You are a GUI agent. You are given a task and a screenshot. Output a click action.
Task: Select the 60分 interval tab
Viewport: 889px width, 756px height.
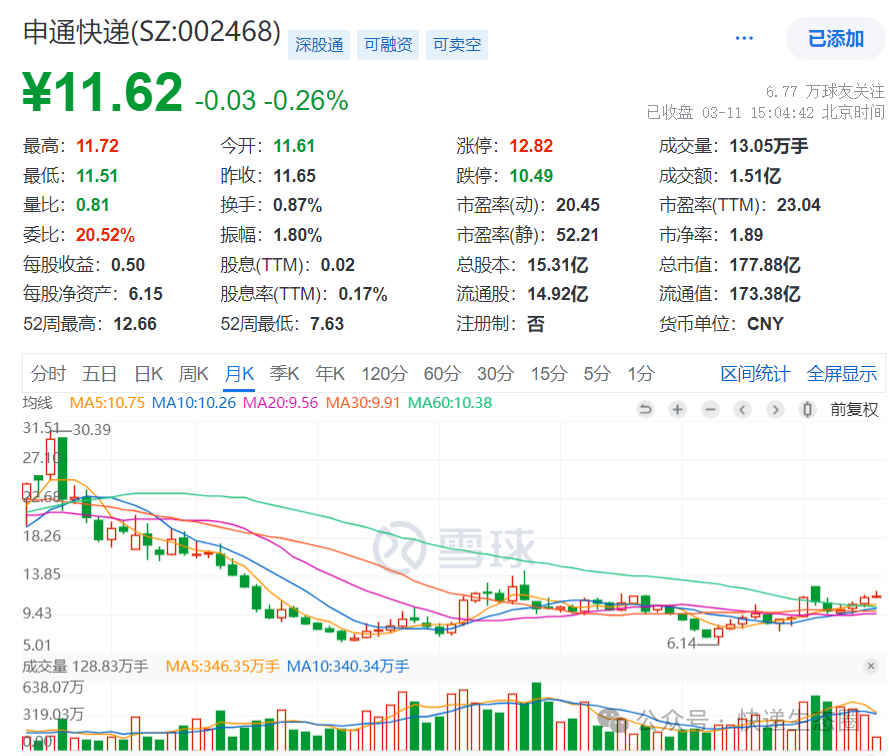pos(441,374)
